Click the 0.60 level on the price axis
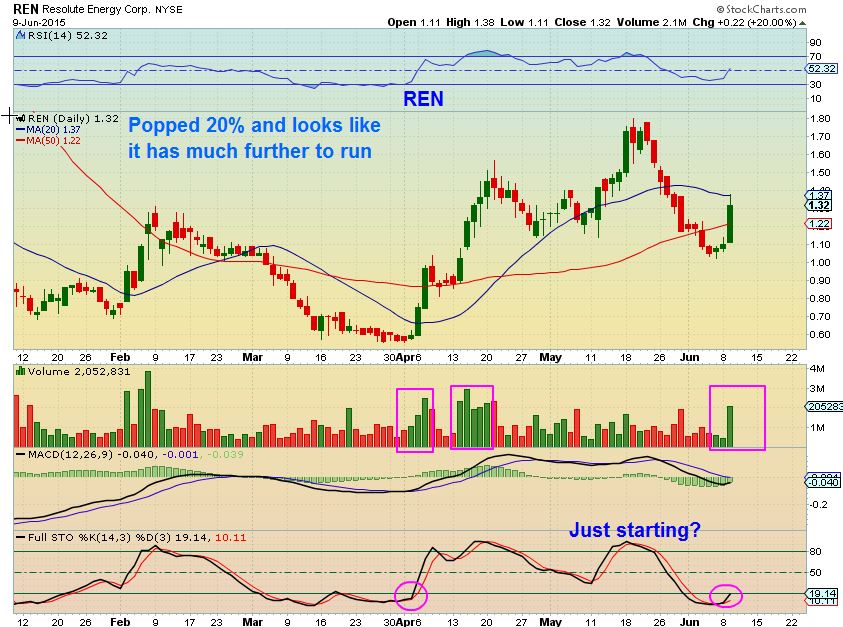 tap(819, 334)
